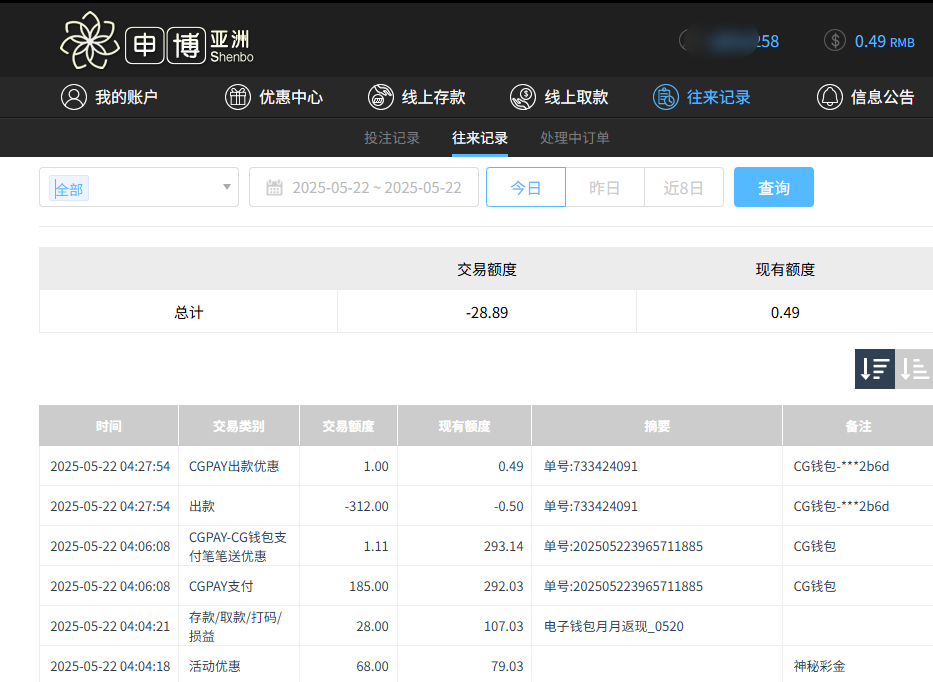933x682 pixels.
Task: Select 近8日 date range option
Action: tap(683, 186)
